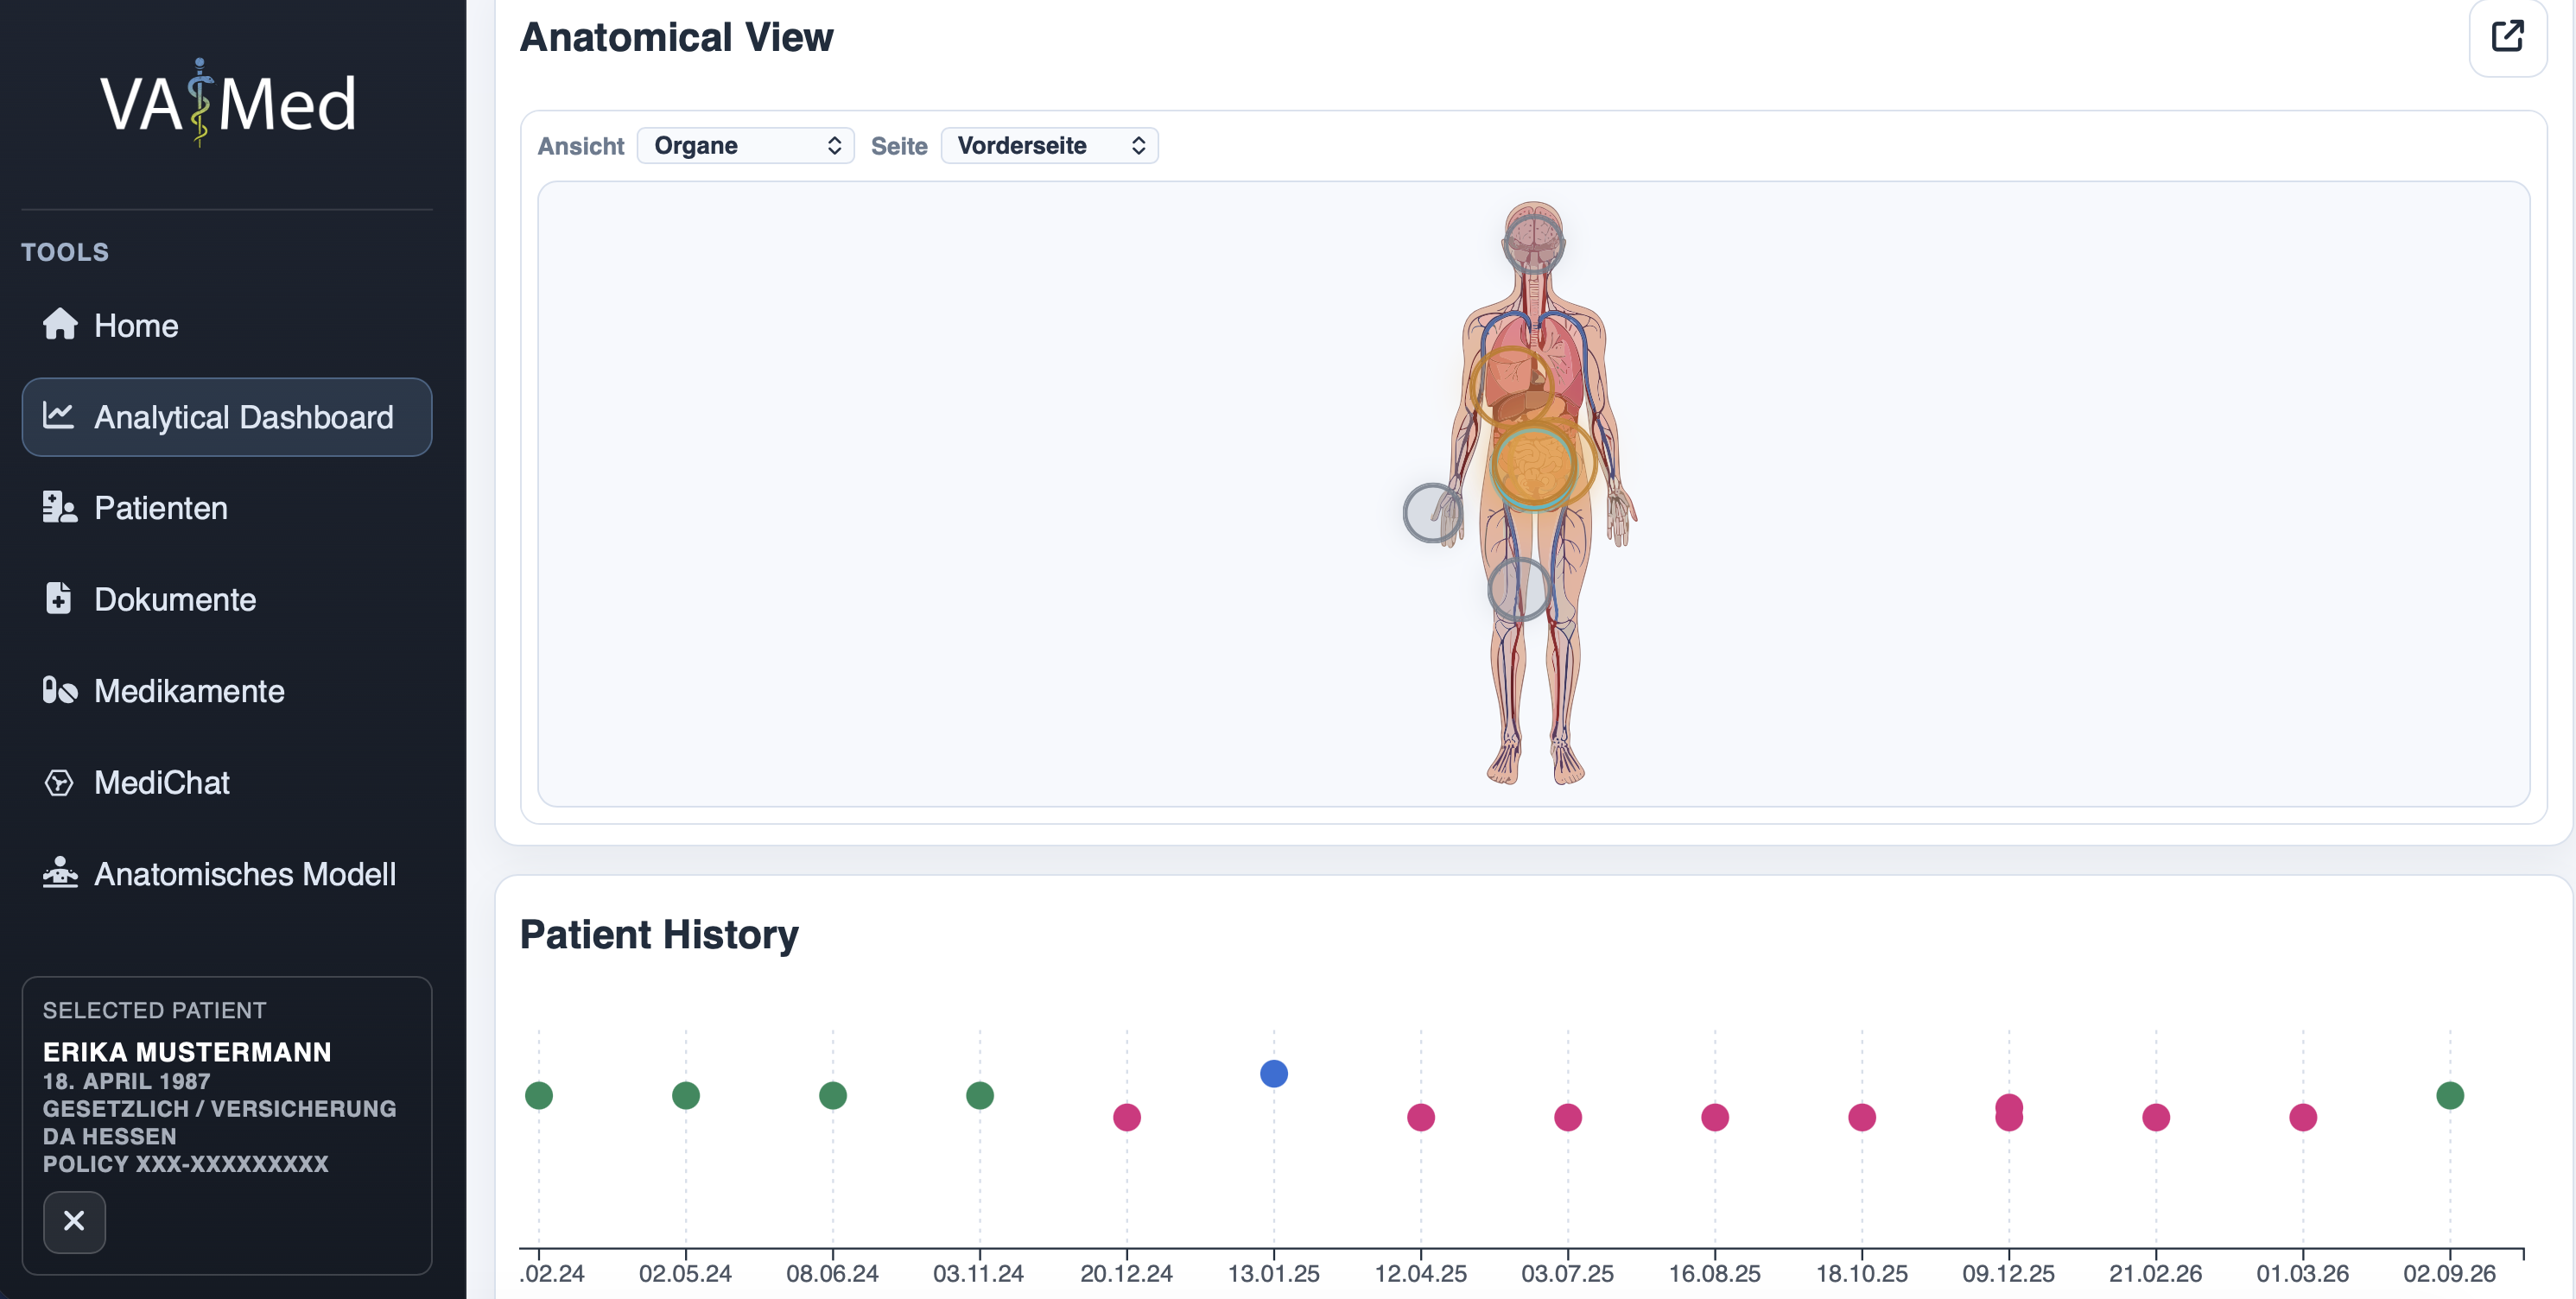Click the hand marker circle on figure
The image size is (2576, 1299).
1434,513
